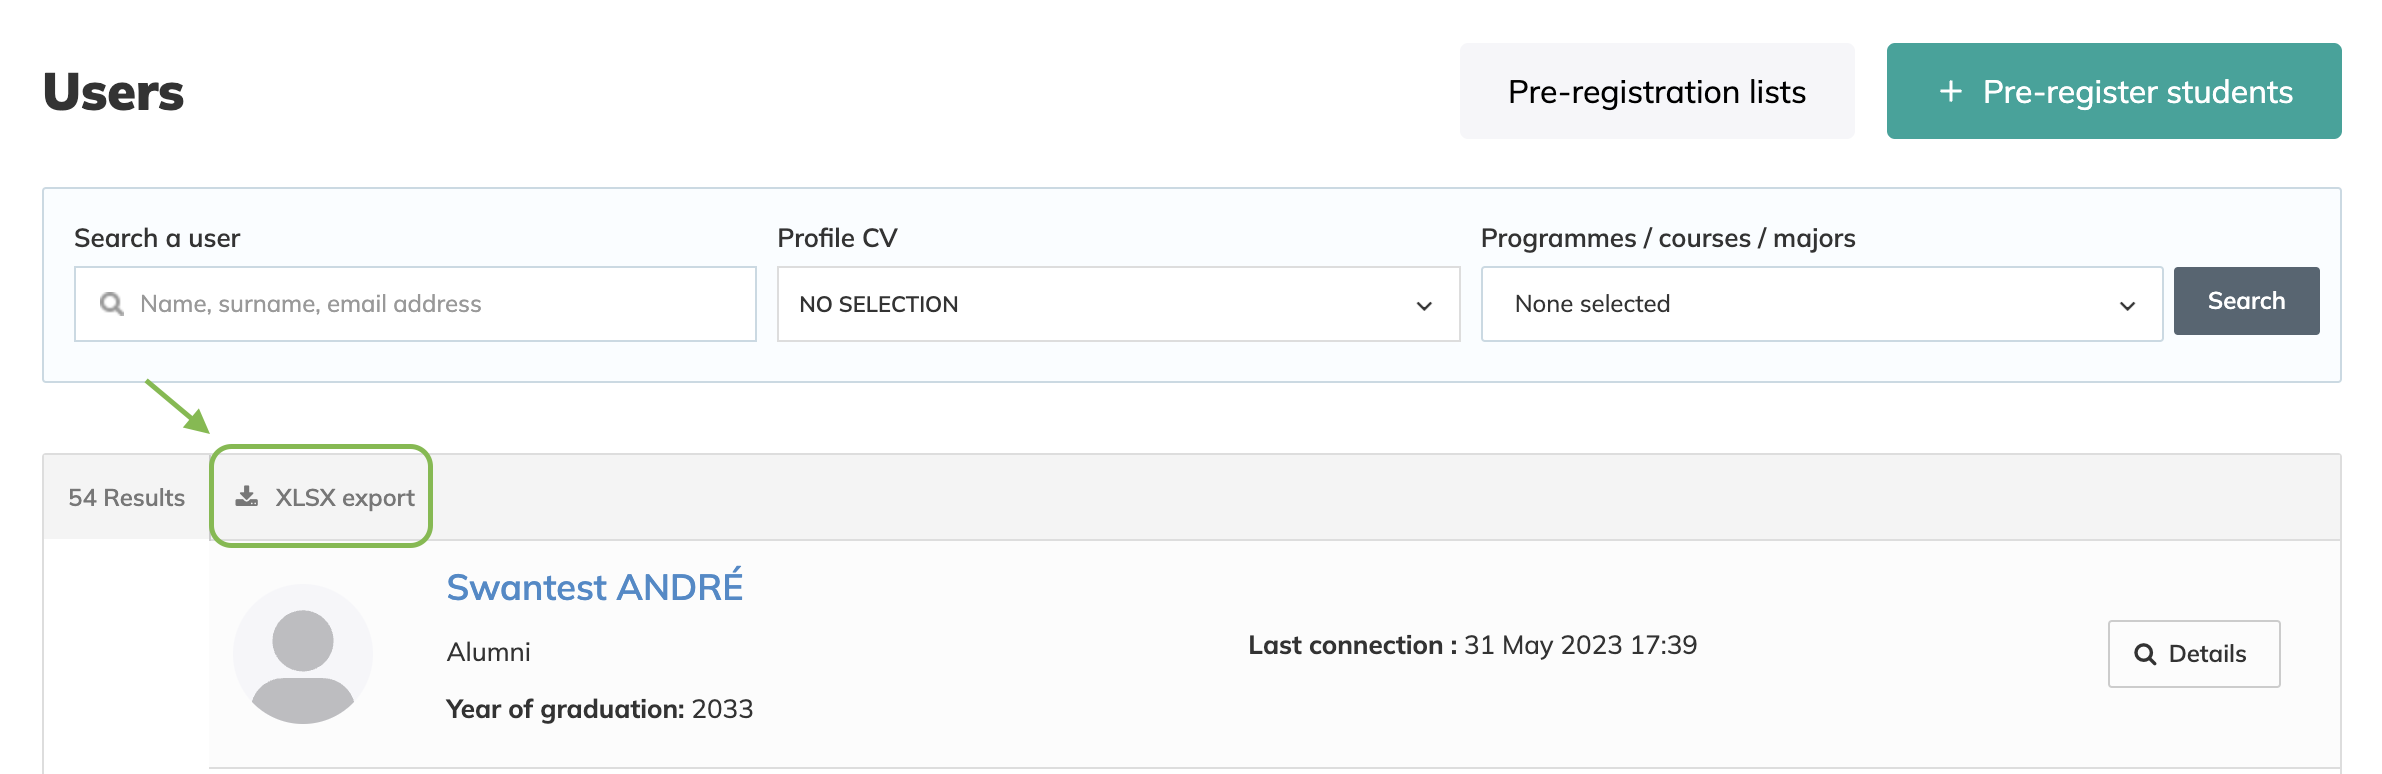Expand the Profile CV dropdown arrow
The width and height of the screenshot is (2382, 774).
click(x=1424, y=306)
